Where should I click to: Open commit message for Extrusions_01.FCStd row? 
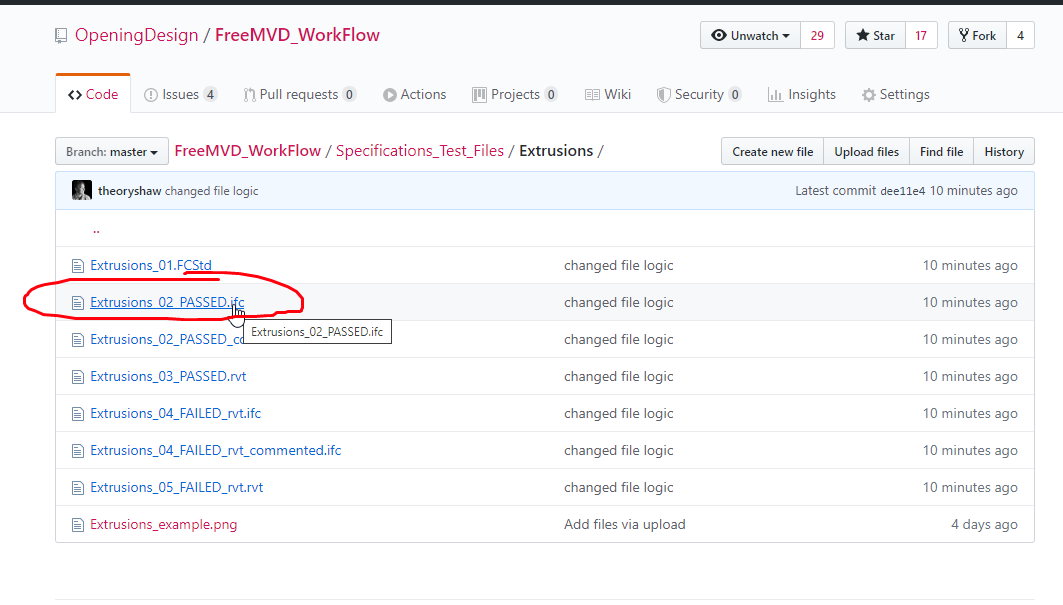point(618,265)
